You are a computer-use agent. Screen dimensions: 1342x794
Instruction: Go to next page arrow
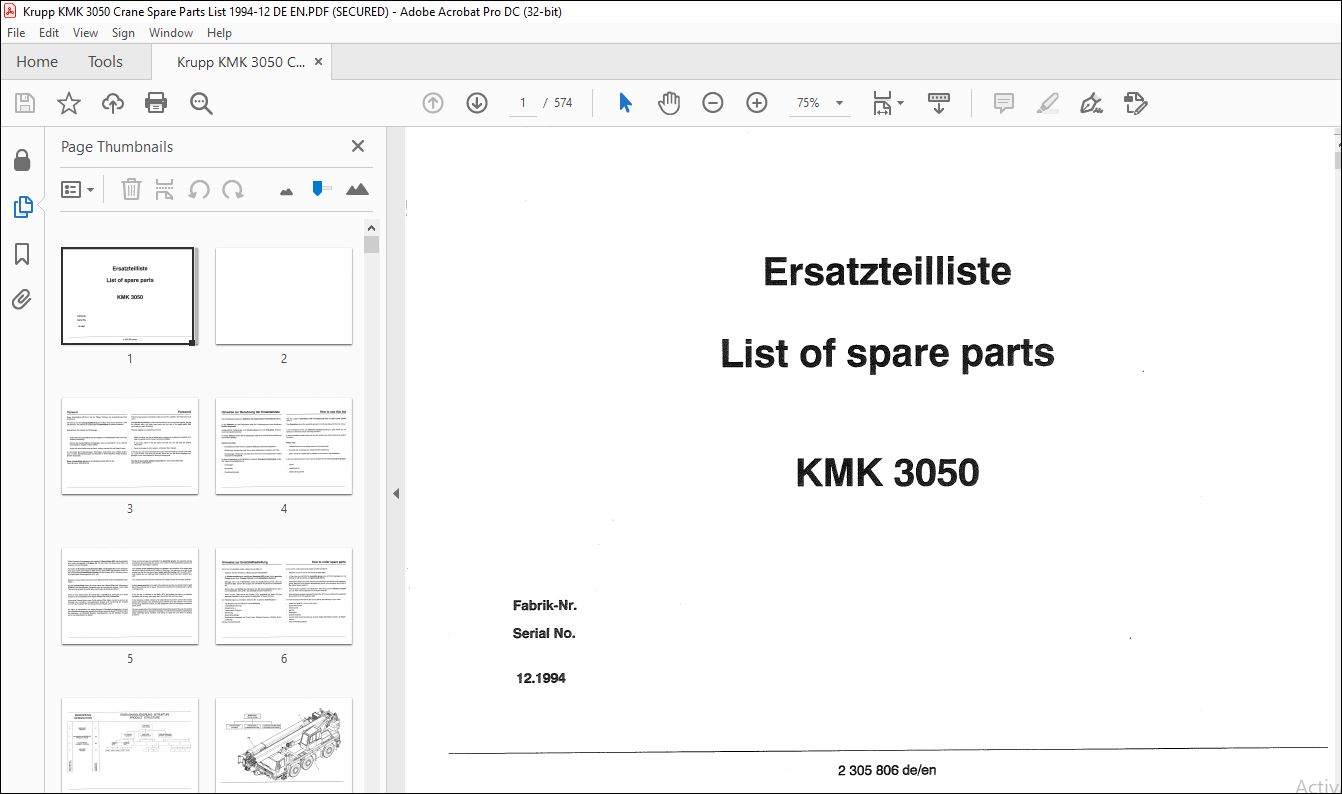click(477, 103)
